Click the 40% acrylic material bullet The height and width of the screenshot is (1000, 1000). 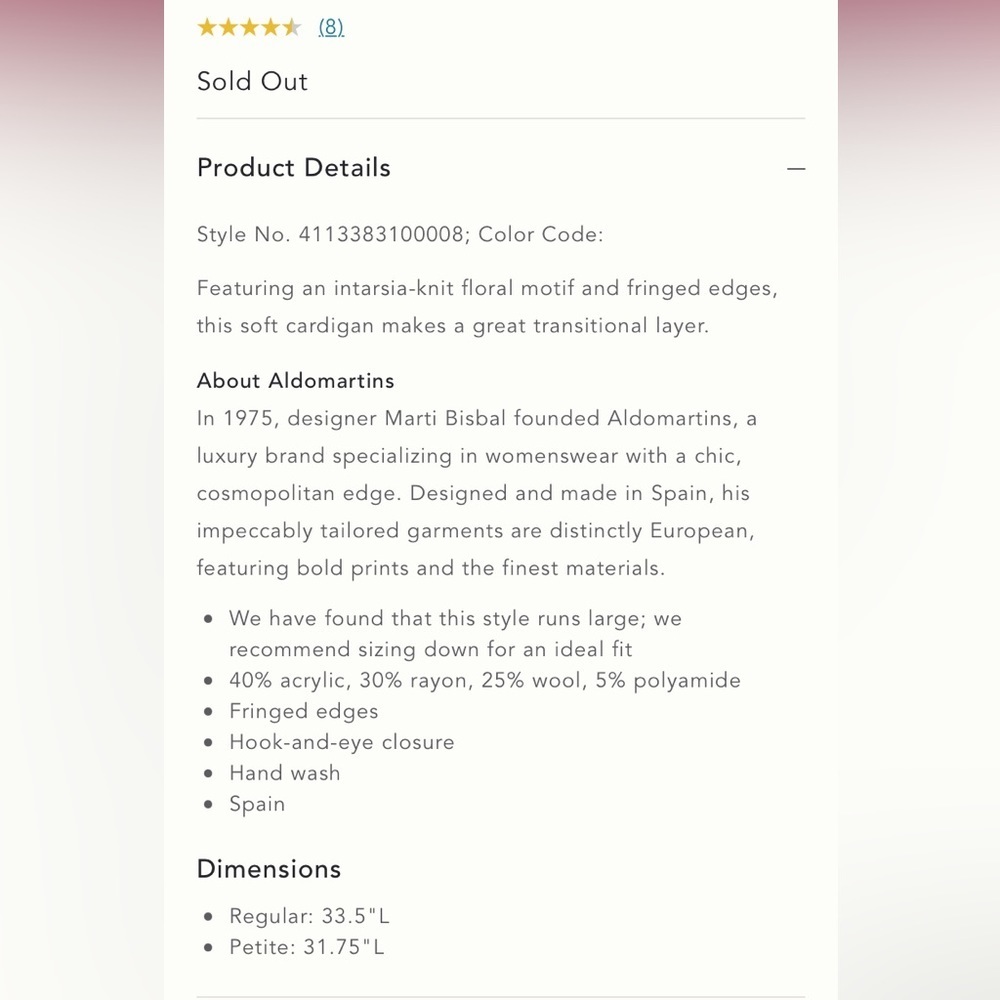(x=485, y=681)
